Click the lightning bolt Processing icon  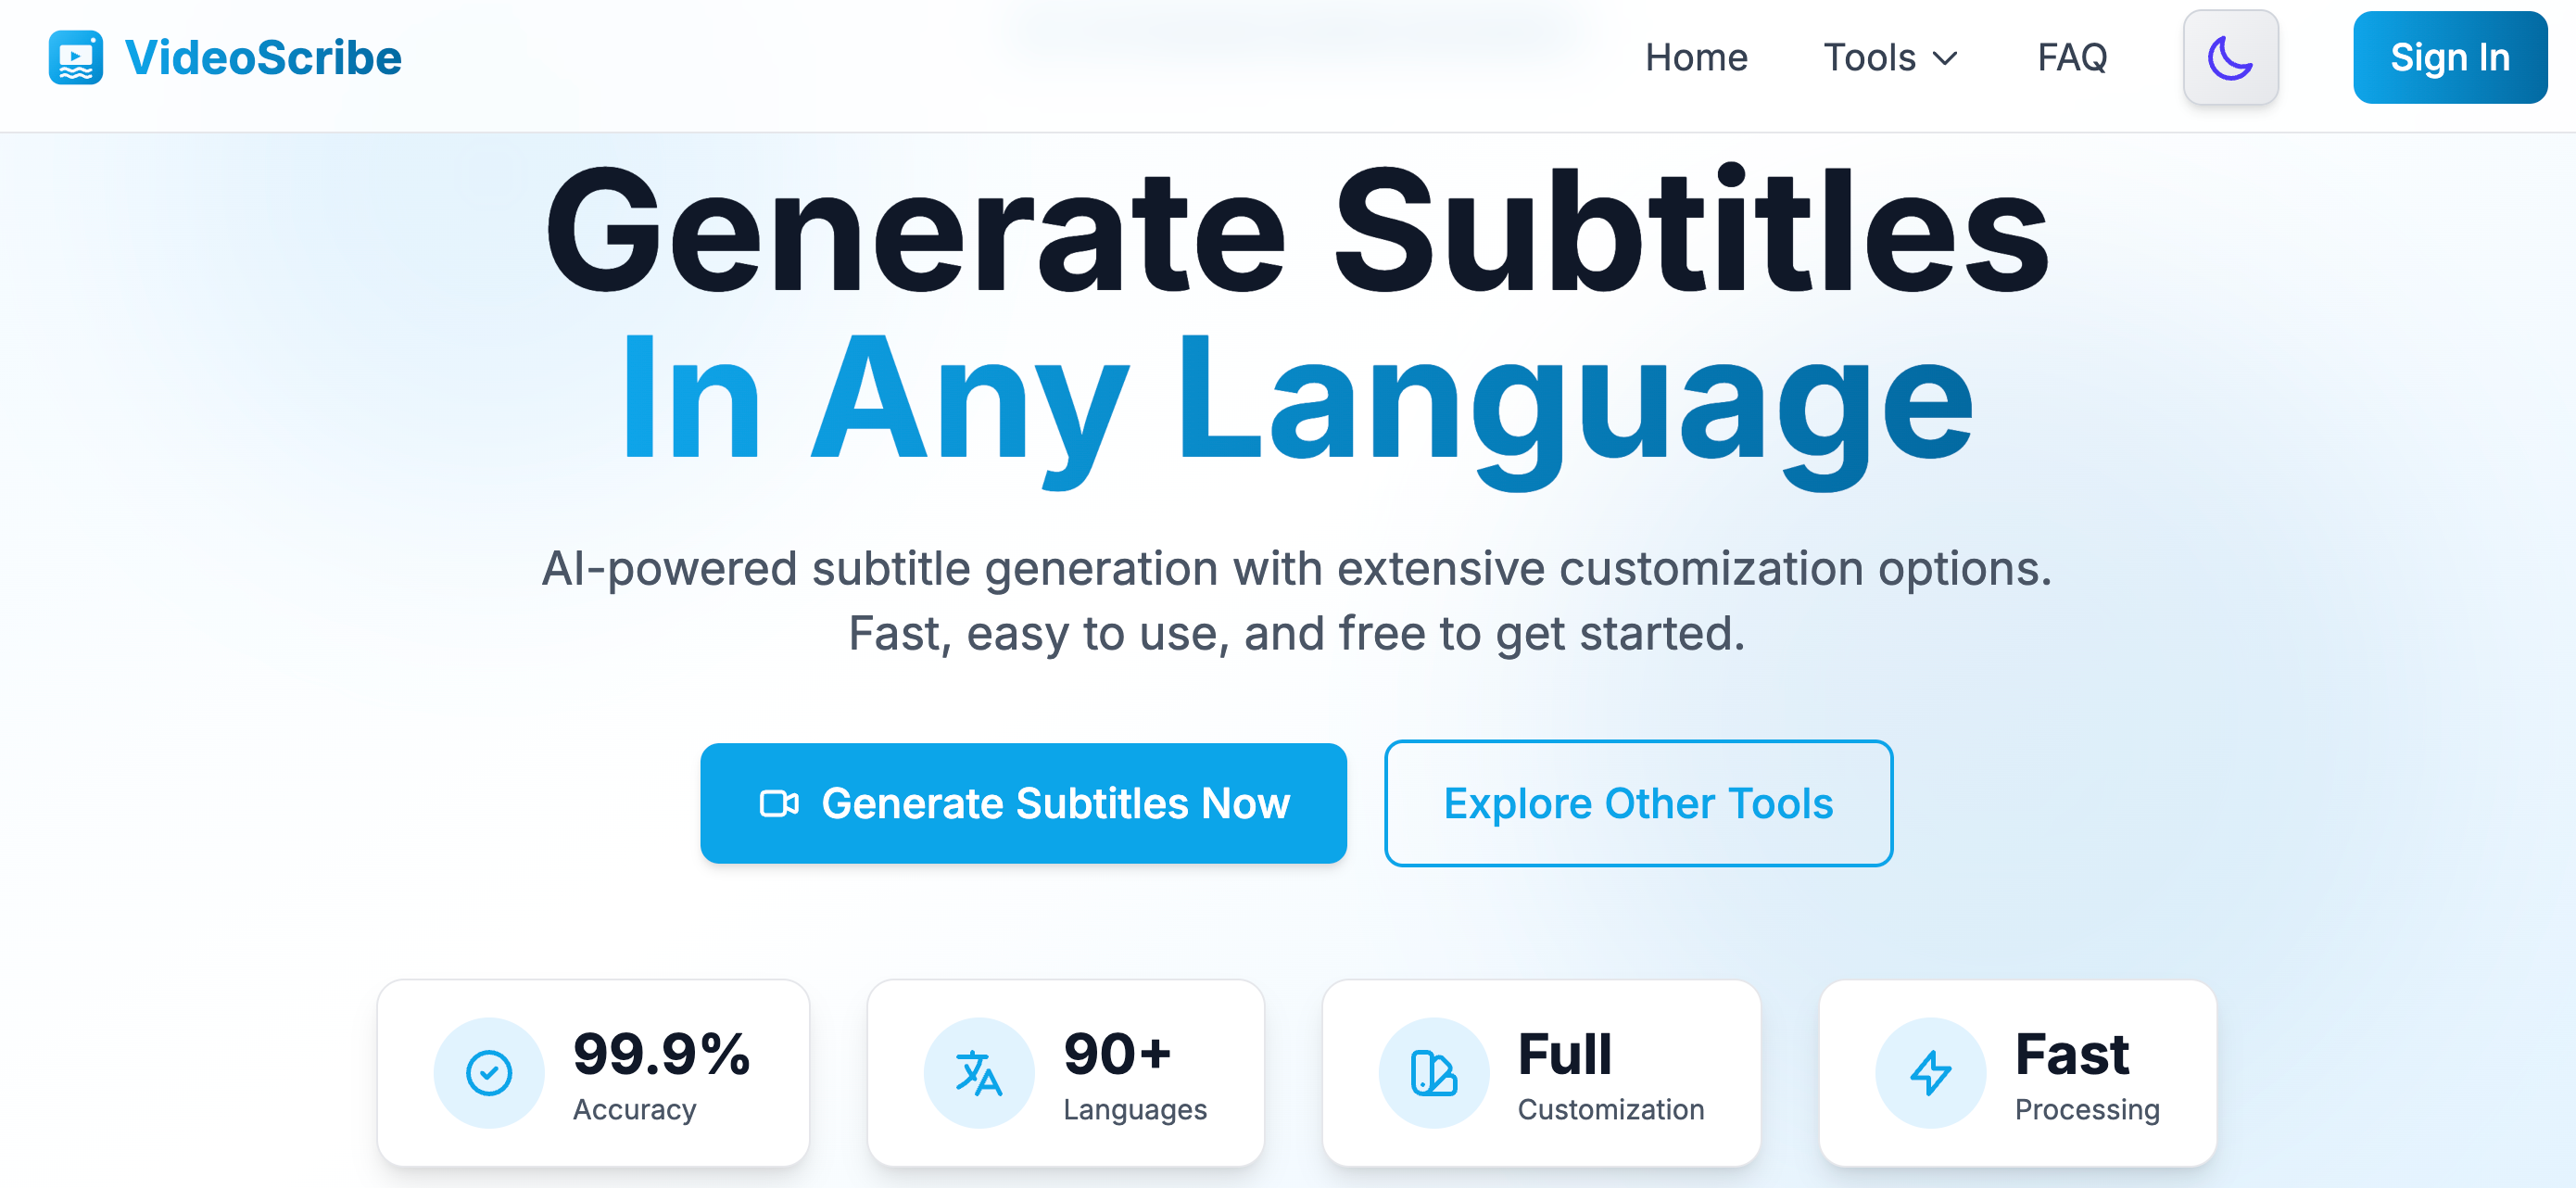click(1930, 1073)
